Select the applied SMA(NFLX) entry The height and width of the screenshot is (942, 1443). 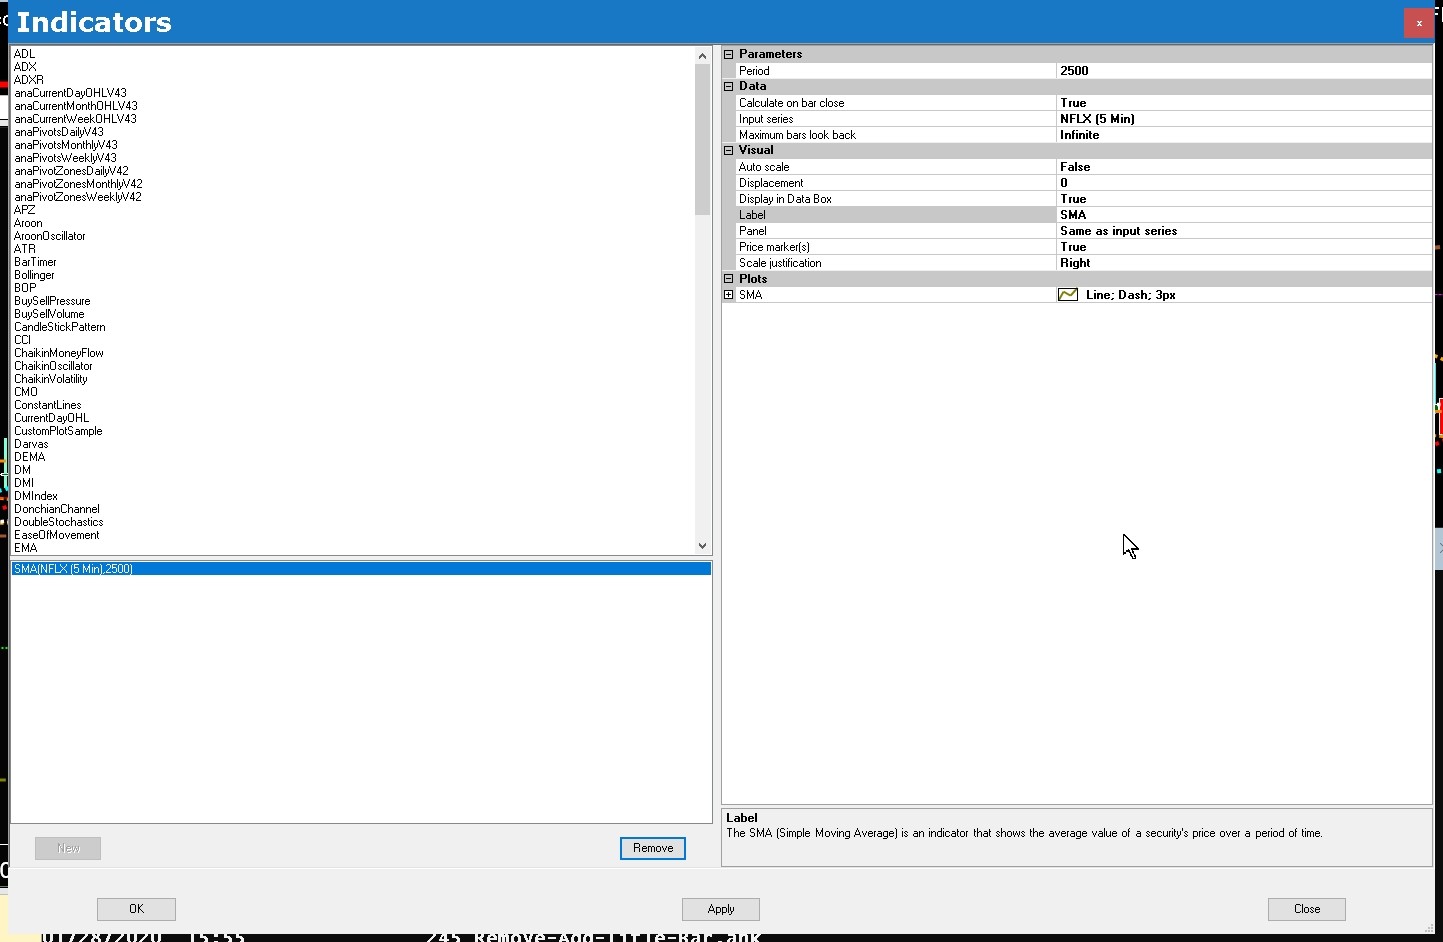tap(73, 568)
